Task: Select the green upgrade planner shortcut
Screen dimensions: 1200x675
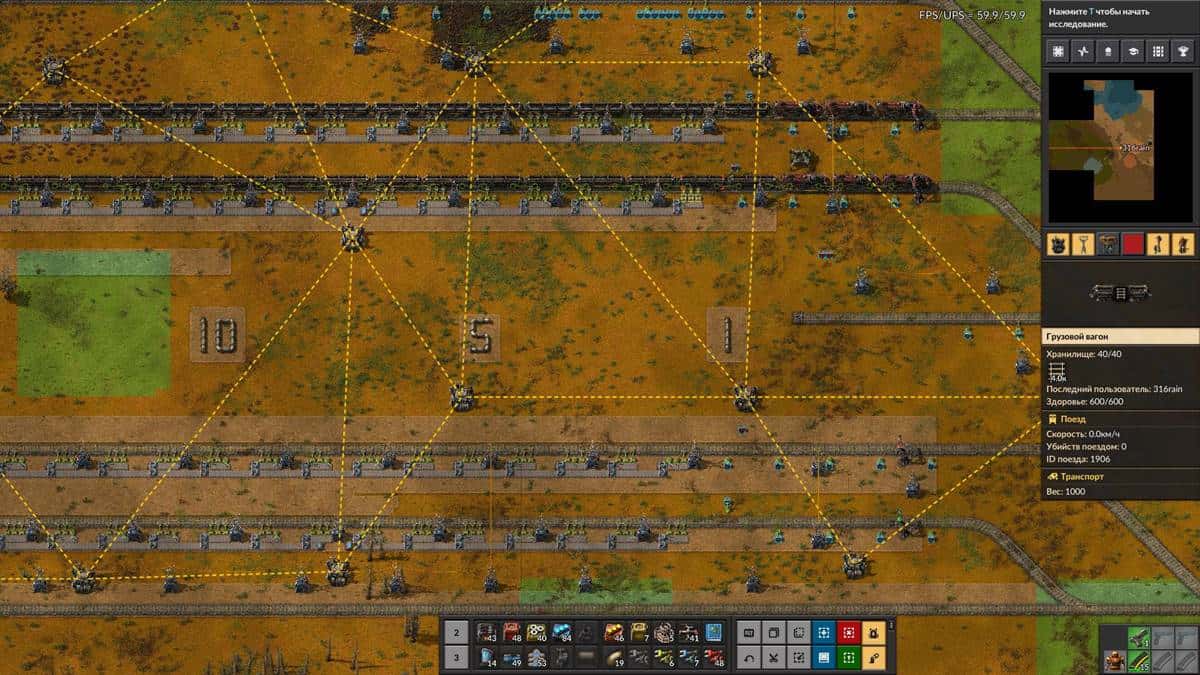Action: pyautogui.click(x=848, y=658)
